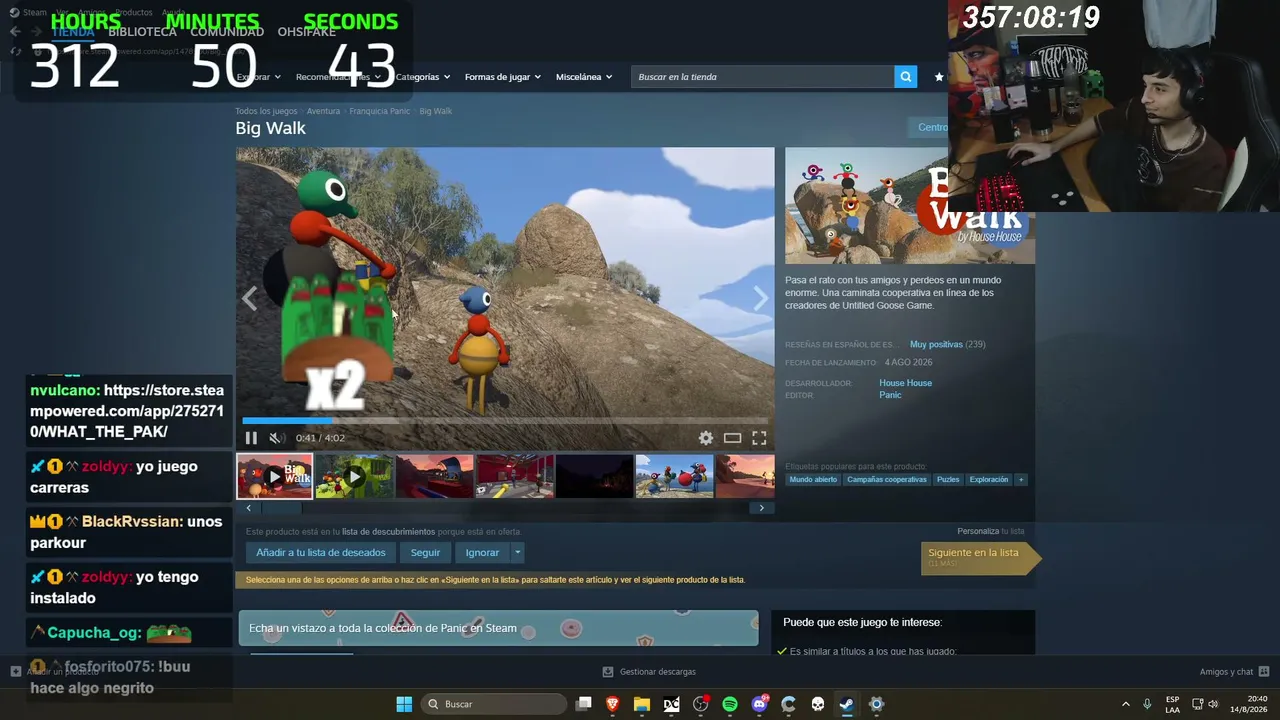Click the Ignorar button
Viewport: 1280px width, 720px height.
tap(482, 552)
